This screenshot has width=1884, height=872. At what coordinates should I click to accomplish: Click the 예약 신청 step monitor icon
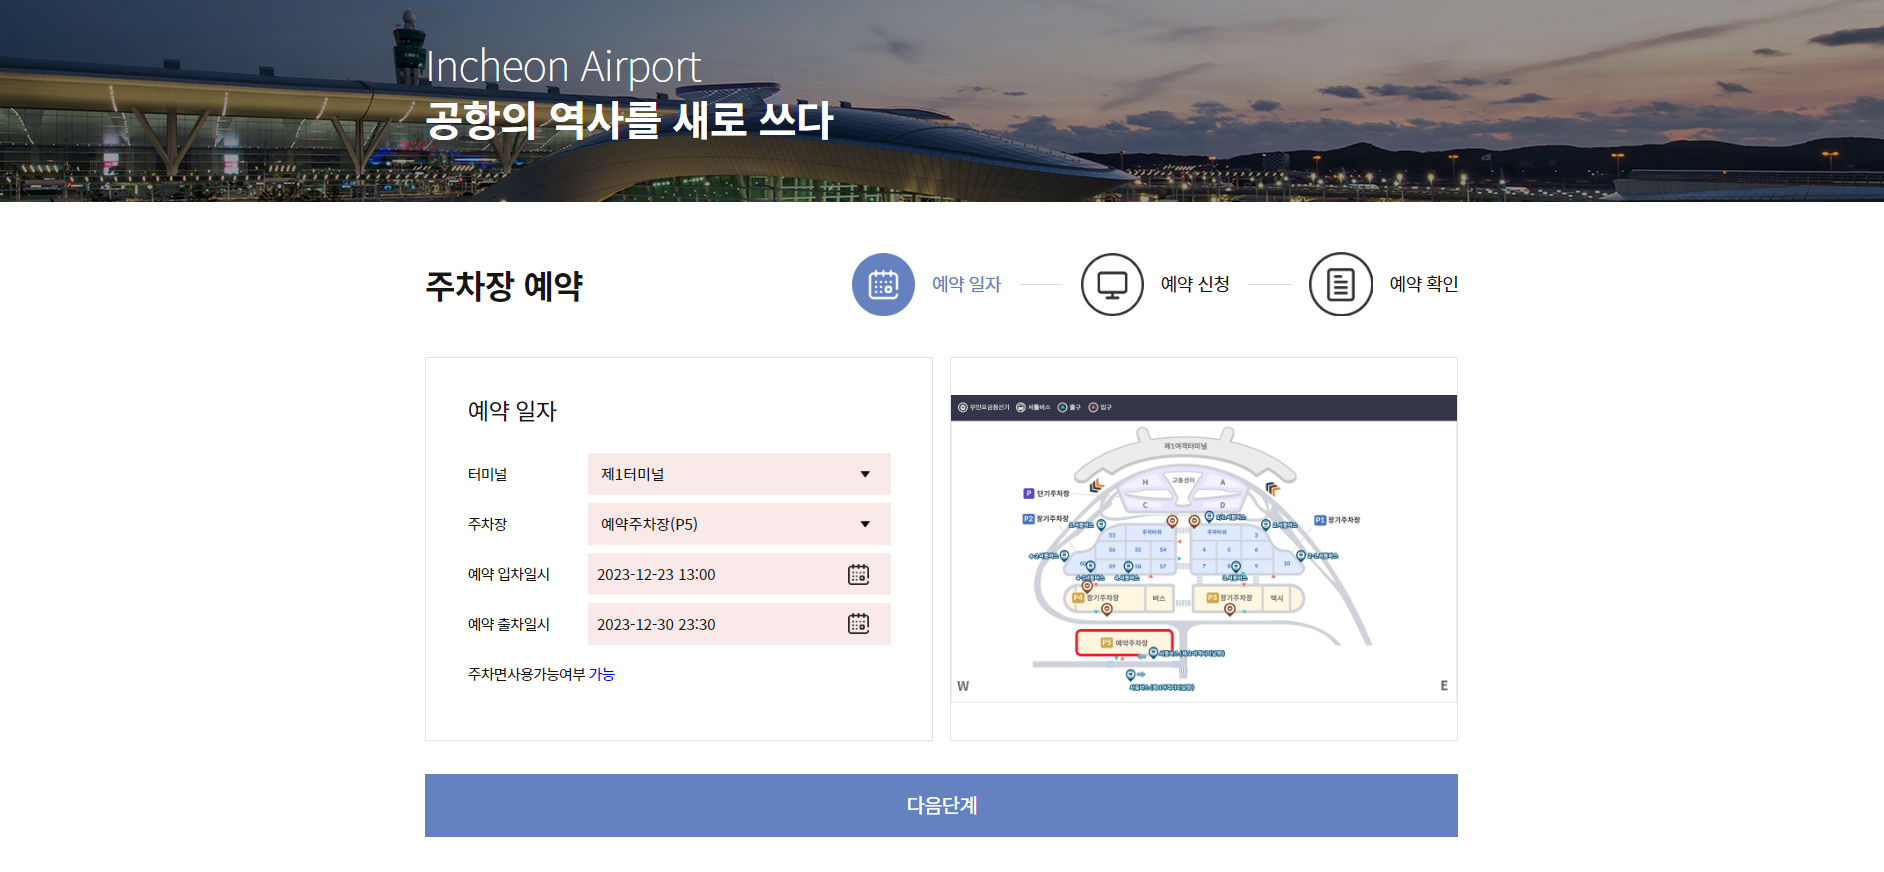tap(1112, 284)
